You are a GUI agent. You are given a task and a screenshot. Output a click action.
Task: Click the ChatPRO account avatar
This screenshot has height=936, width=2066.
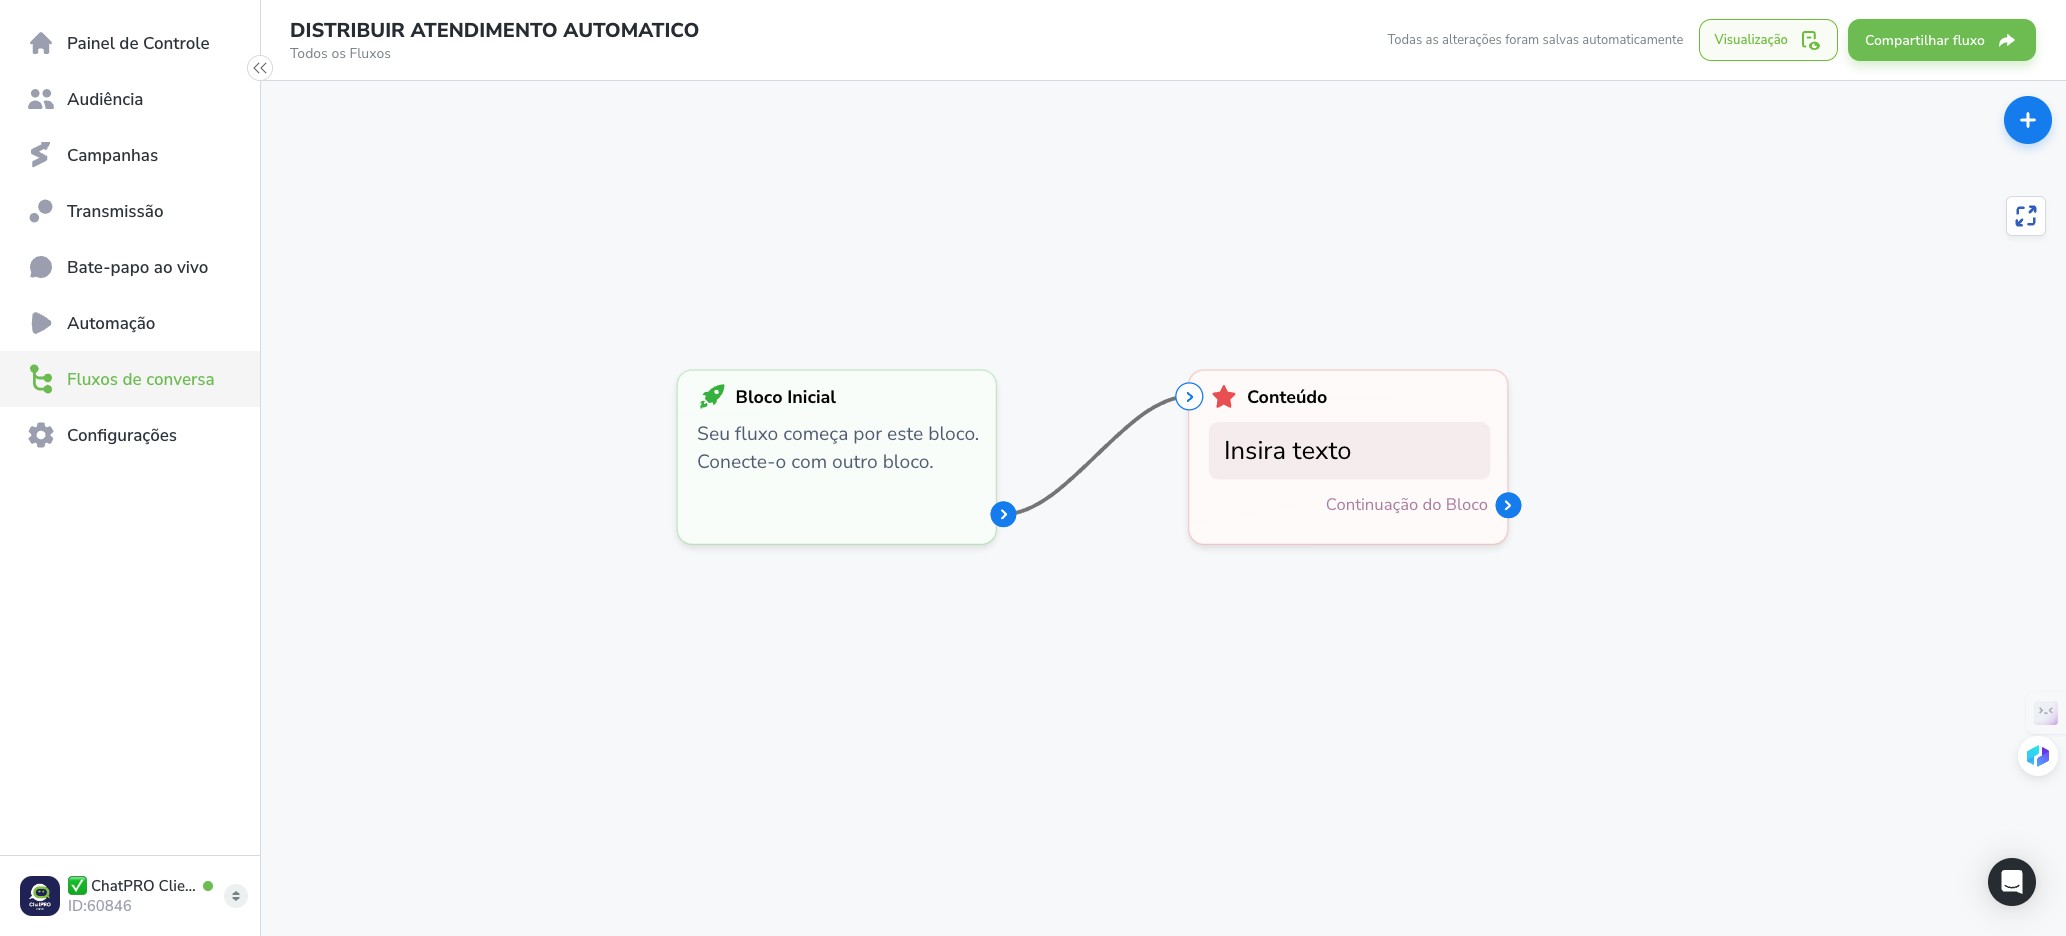pos(40,896)
